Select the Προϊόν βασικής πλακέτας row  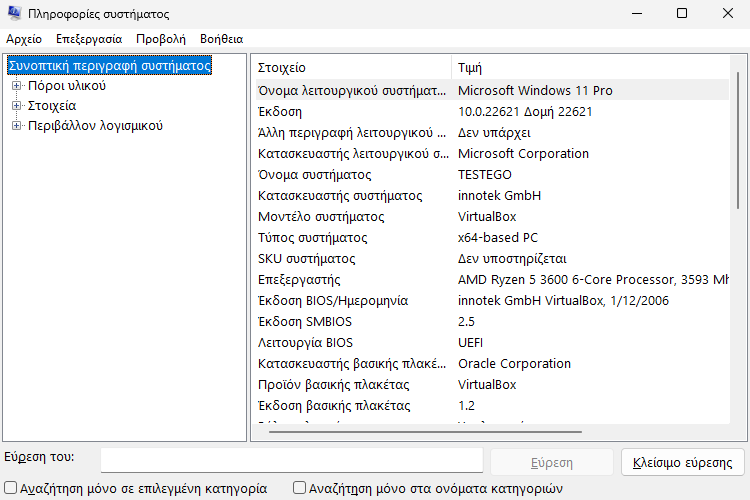click(x=492, y=385)
